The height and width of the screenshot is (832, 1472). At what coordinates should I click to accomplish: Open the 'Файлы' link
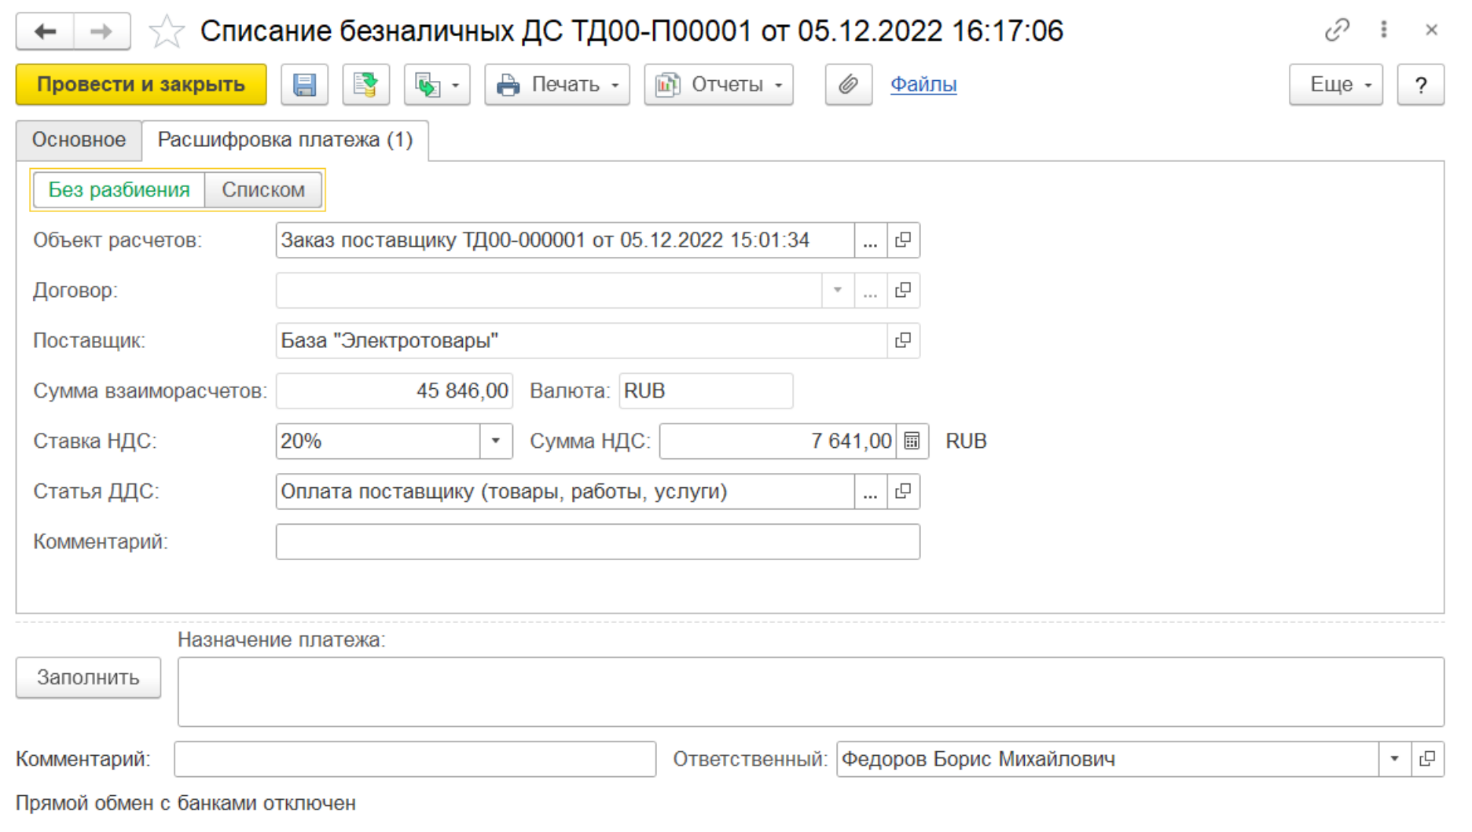pos(923,85)
